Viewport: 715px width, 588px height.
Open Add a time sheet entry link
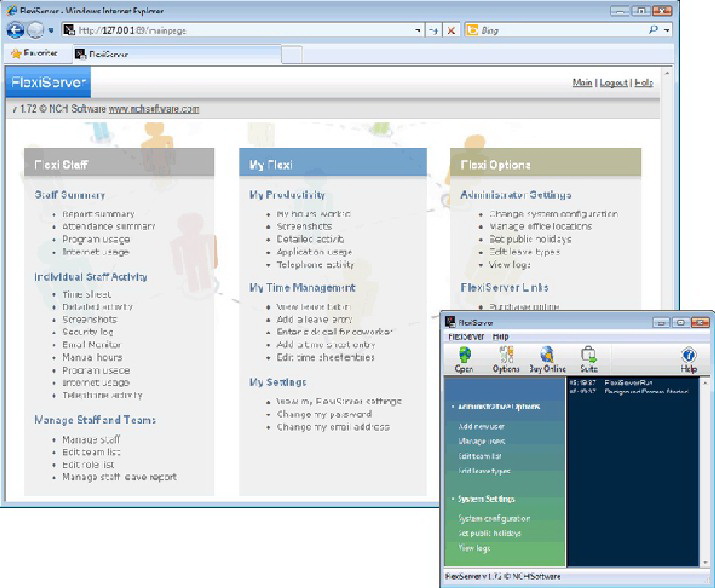coord(326,345)
